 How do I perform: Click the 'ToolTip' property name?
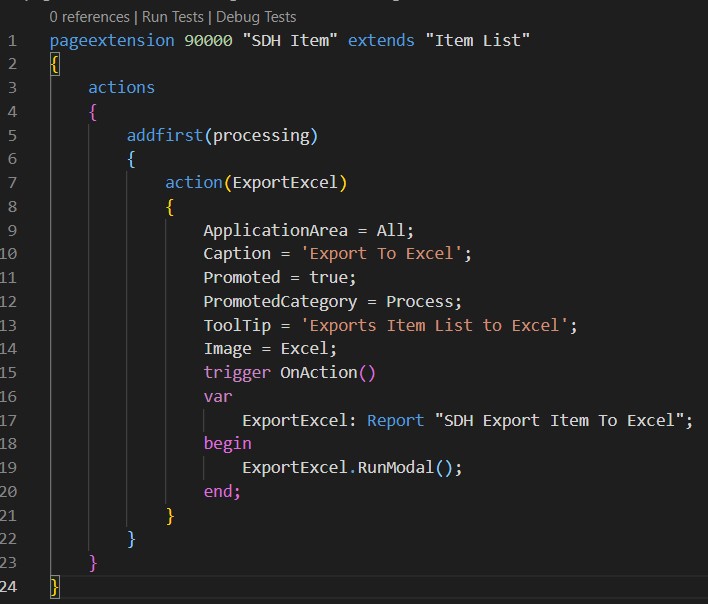click(x=237, y=325)
